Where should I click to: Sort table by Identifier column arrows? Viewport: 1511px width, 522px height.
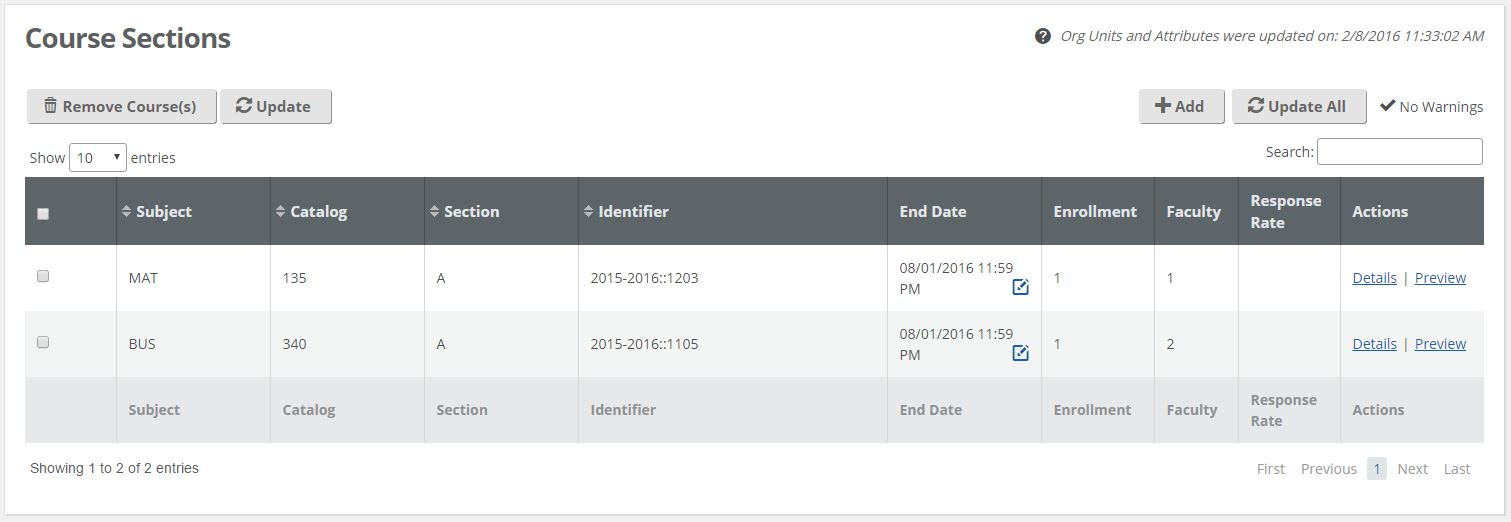tap(588, 211)
